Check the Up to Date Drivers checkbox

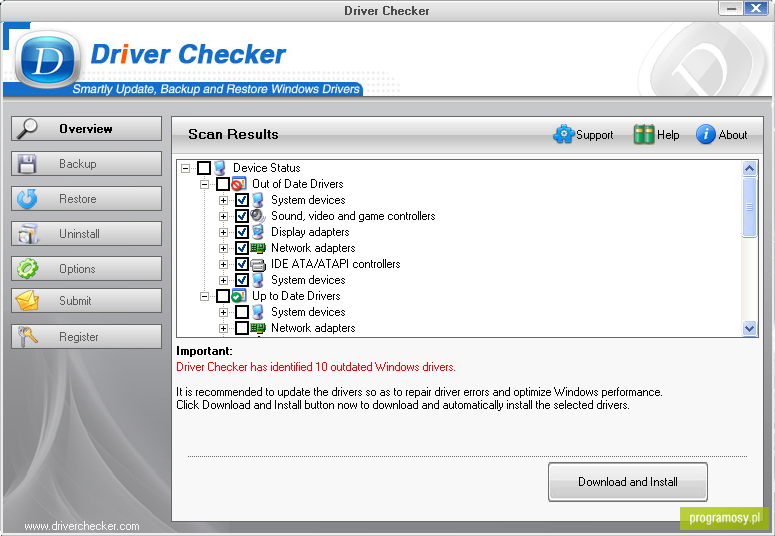223,296
